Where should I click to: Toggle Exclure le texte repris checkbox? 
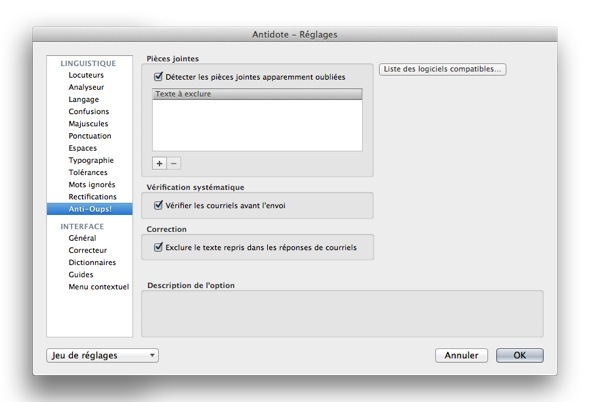(x=159, y=247)
